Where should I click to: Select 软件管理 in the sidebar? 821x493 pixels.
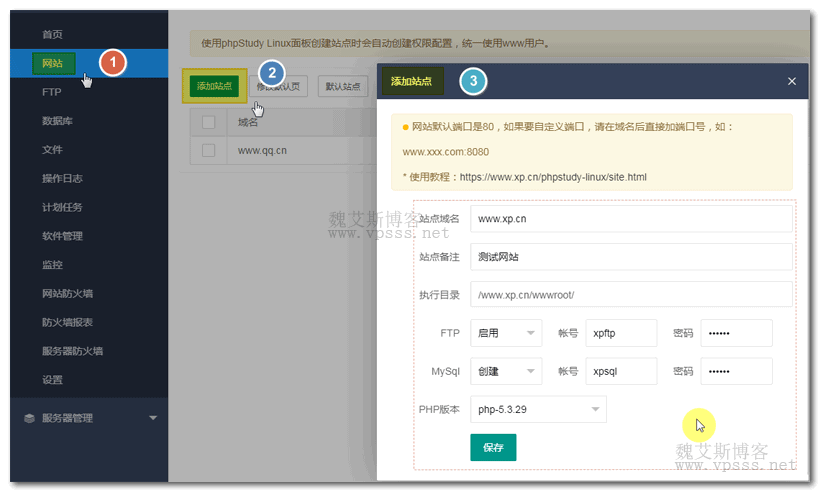62,236
